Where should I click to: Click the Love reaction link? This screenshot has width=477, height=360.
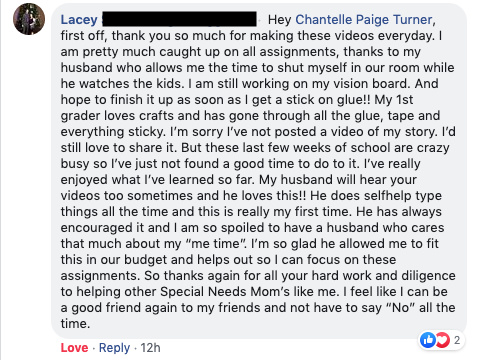[74, 348]
